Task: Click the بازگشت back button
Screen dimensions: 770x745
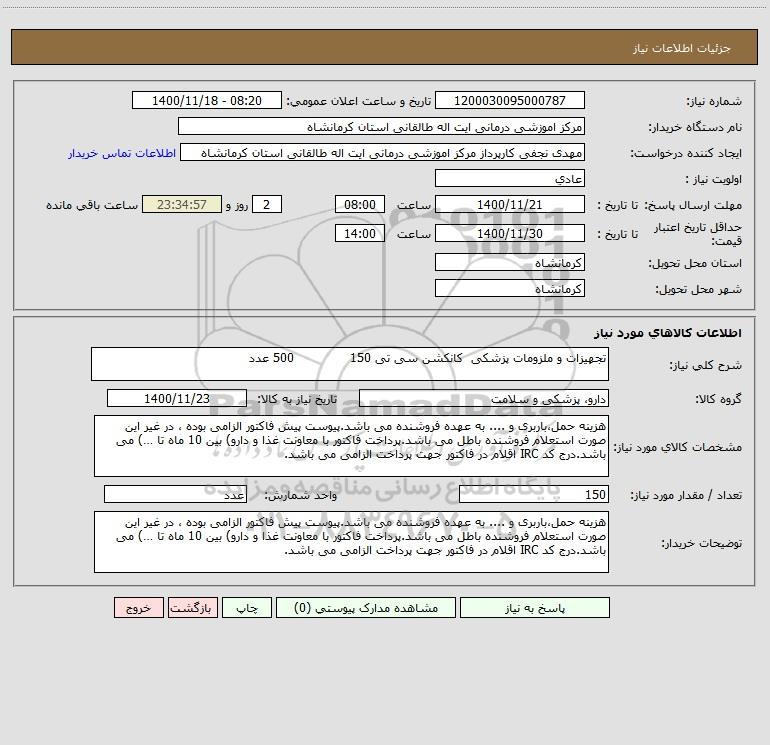Action: [x=192, y=607]
